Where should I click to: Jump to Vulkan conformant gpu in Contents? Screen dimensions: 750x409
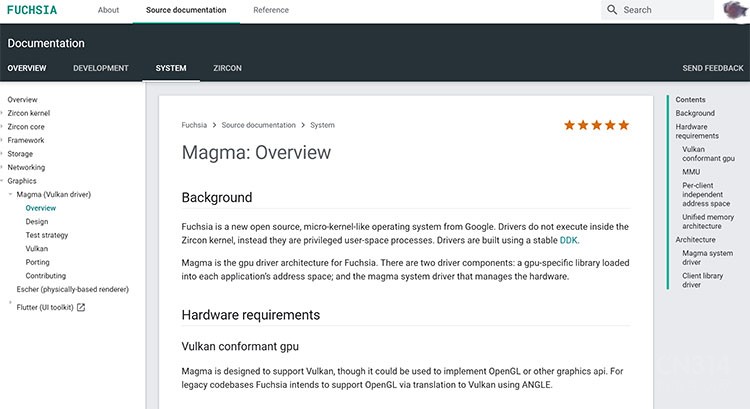[x=708, y=154]
